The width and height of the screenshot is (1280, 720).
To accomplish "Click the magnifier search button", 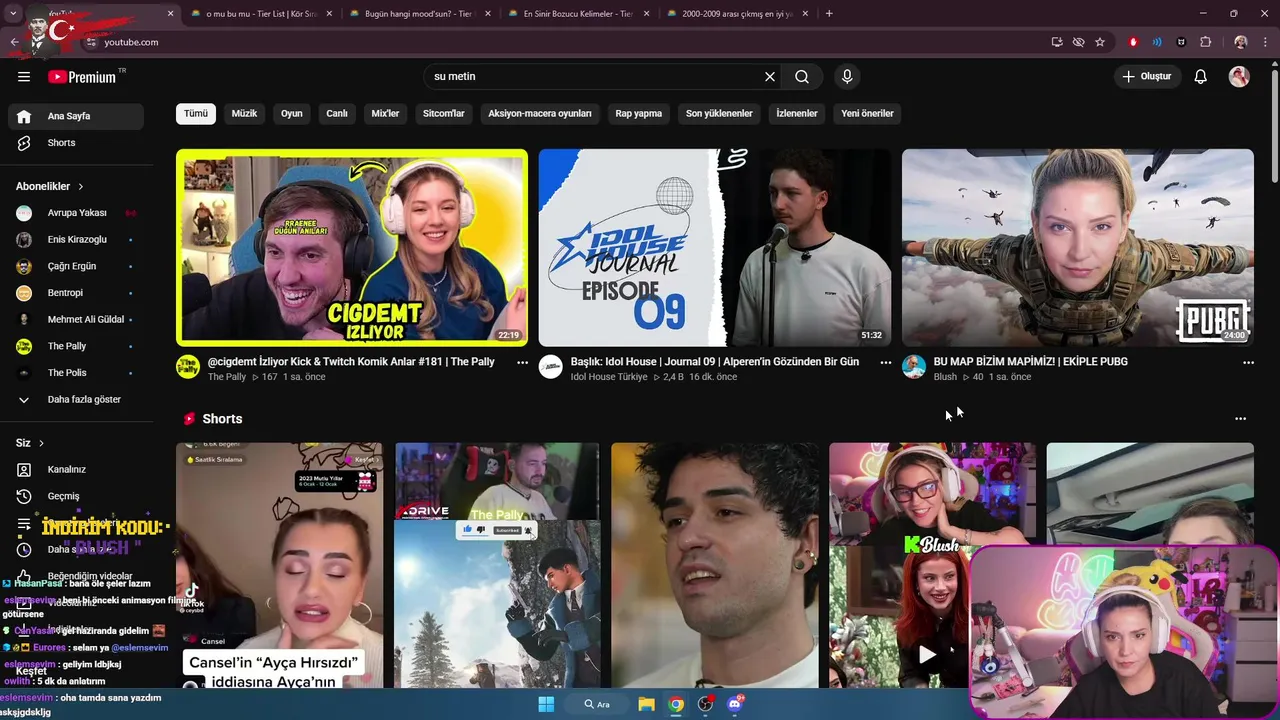I will pyautogui.click(x=802, y=77).
